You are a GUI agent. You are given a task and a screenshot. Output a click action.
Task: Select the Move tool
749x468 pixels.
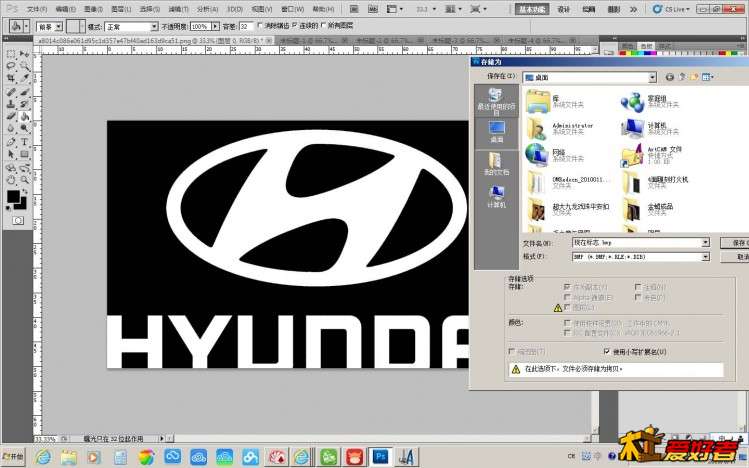[x=24, y=53]
